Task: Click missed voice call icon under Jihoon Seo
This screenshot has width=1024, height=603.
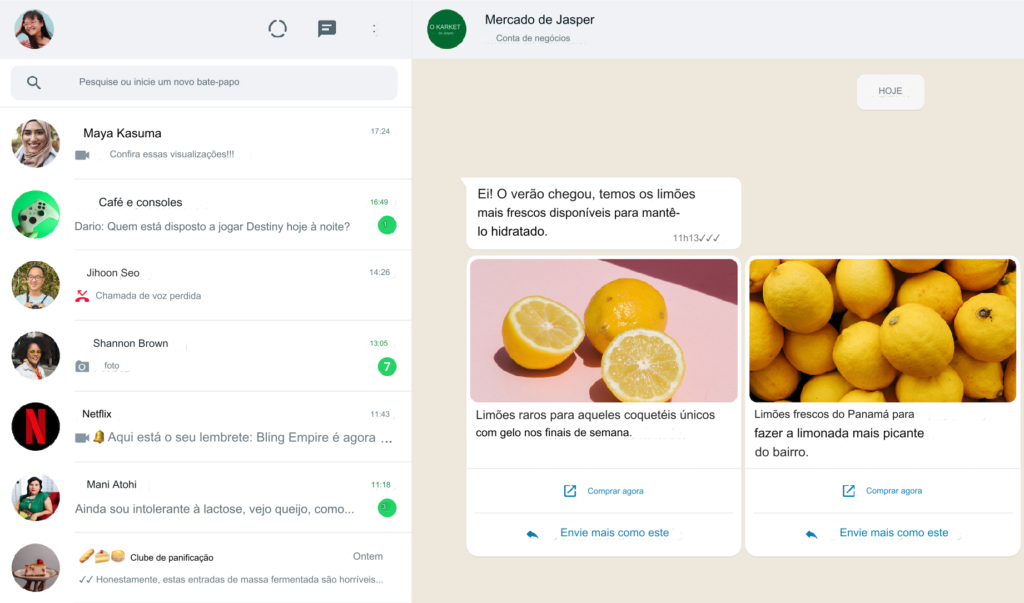Action: [x=82, y=296]
